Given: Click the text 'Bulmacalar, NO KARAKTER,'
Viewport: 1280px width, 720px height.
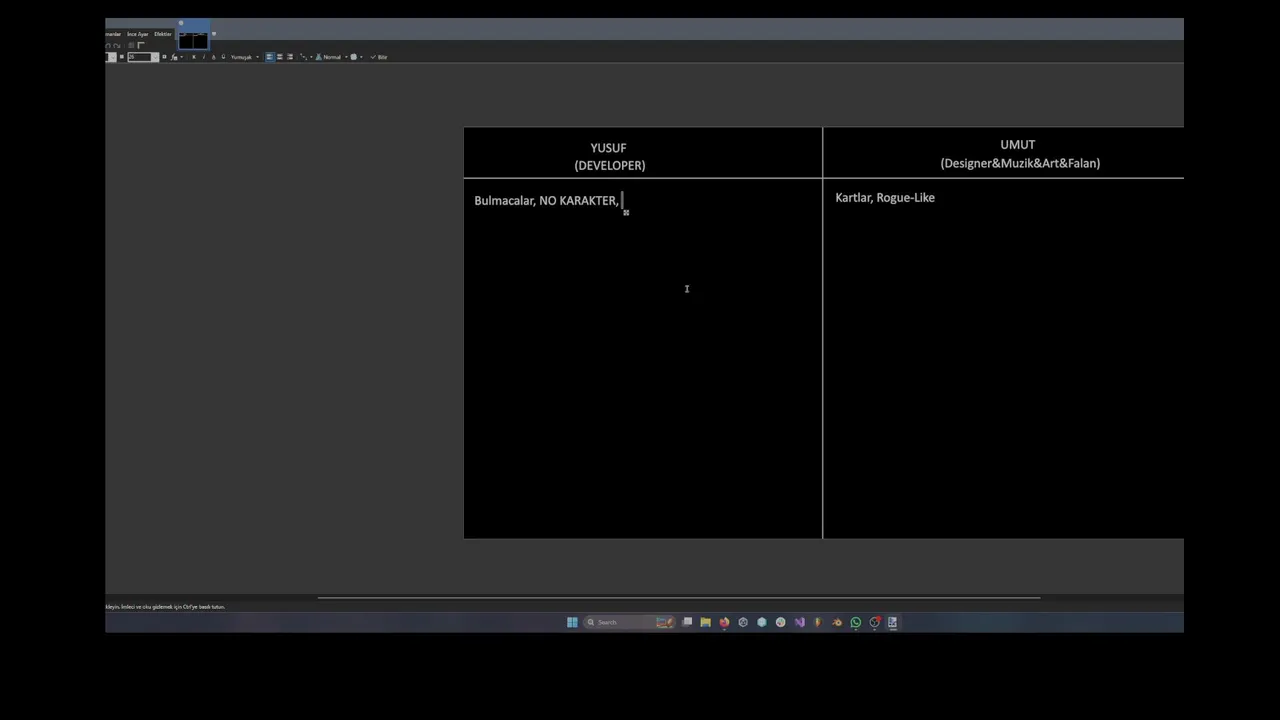Looking at the screenshot, I should pyautogui.click(x=546, y=201).
